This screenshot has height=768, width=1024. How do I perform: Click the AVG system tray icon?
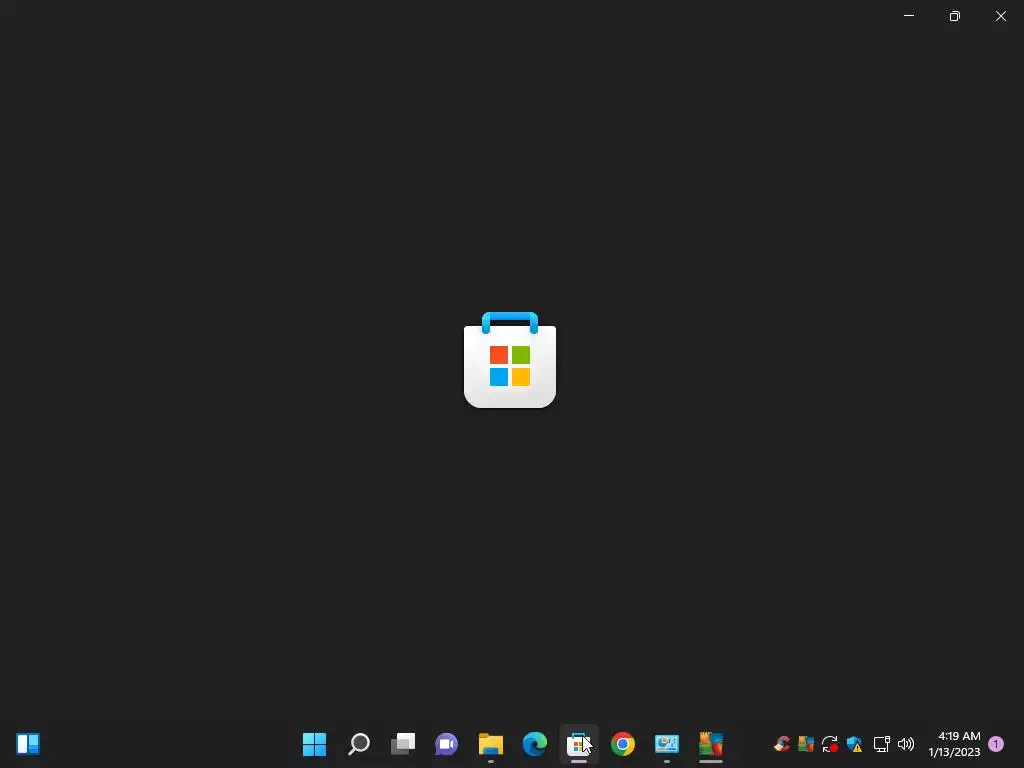(806, 744)
